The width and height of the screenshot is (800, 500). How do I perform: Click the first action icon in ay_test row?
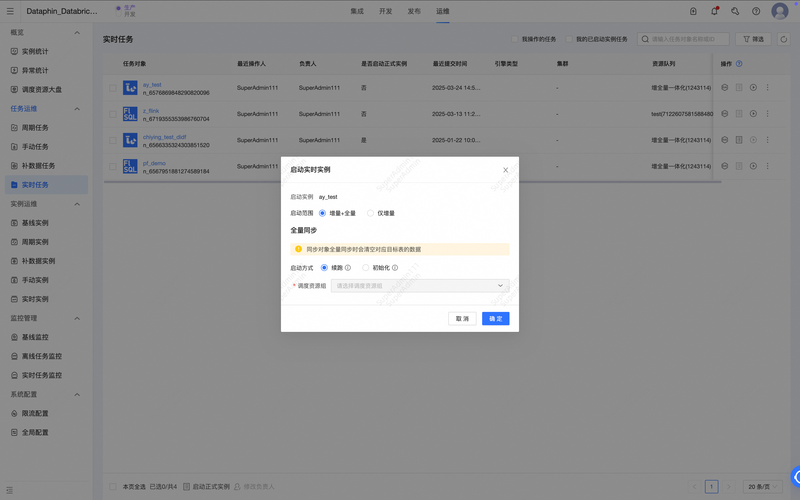[x=724, y=88]
